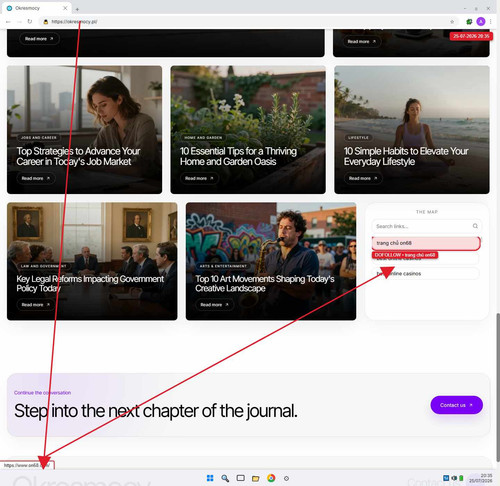Open 'Key Legal Reforms Impacting Government' headline

(90, 283)
